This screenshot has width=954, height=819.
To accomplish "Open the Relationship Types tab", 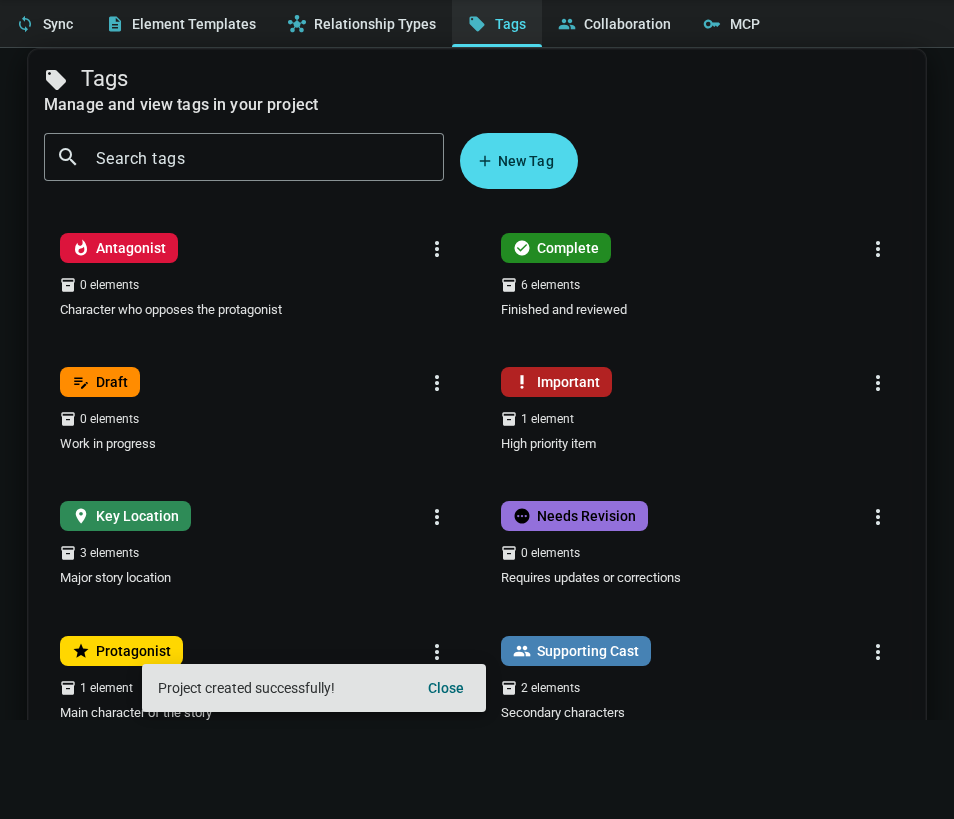I will tap(361, 24).
